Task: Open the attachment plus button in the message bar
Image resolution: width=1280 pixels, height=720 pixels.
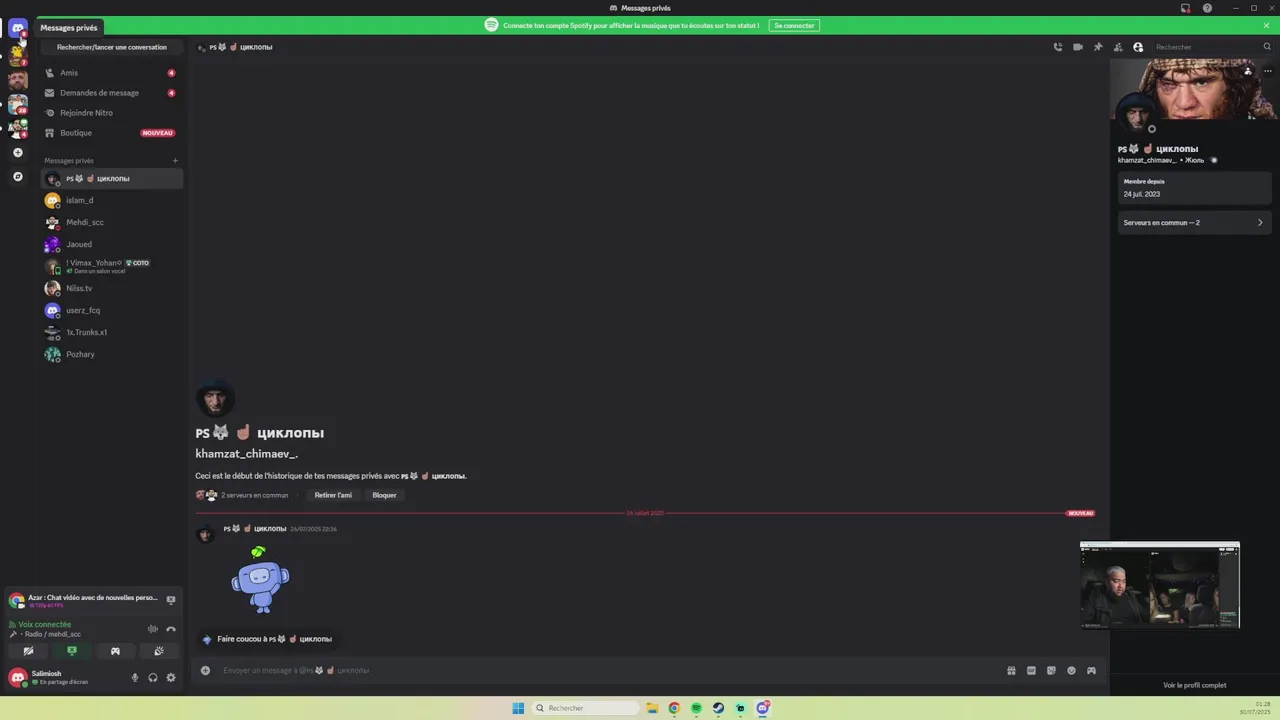Action: (x=205, y=671)
